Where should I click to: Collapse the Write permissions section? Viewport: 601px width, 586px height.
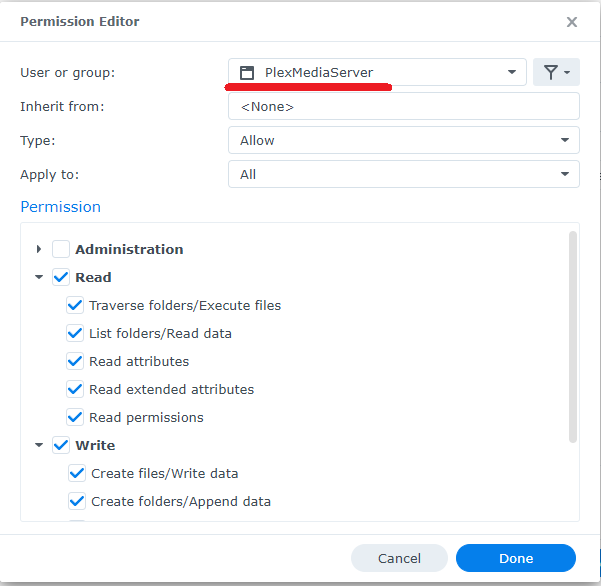tap(39, 445)
